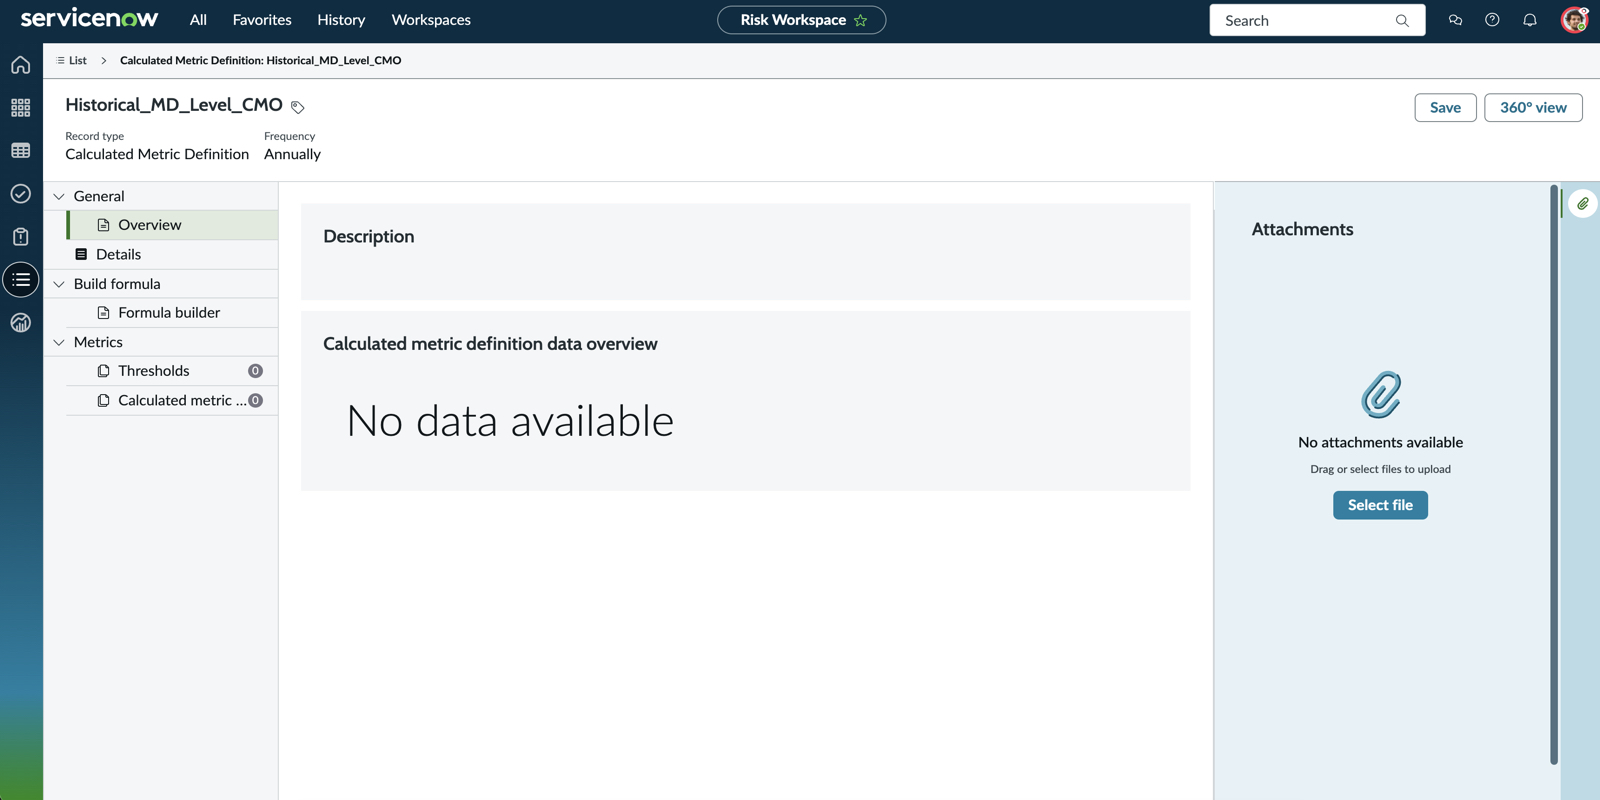Select the highlighted list icon in sidebar
This screenshot has width=1600, height=800.
click(x=21, y=280)
